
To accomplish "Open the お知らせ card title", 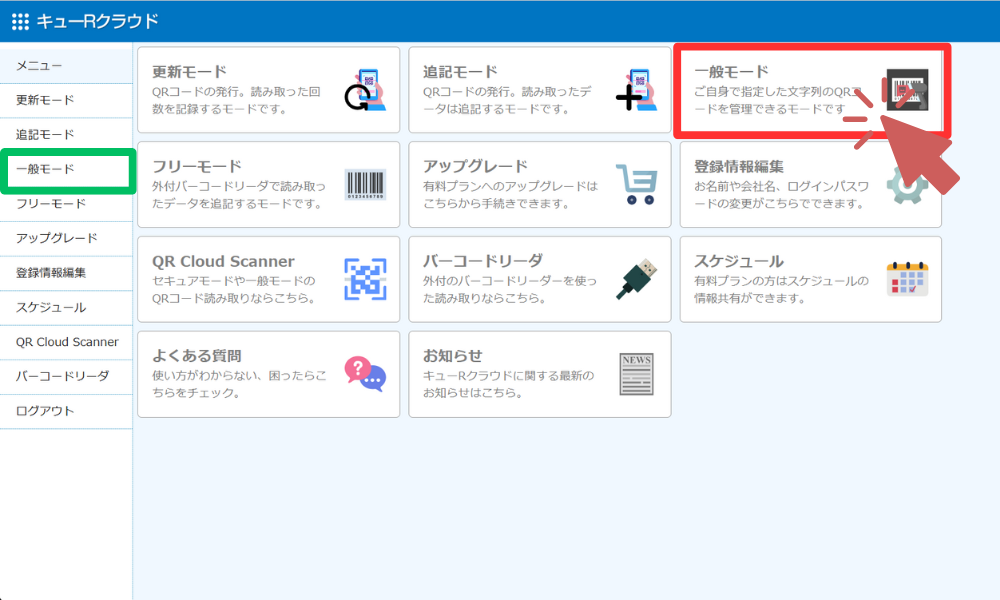I will [453, 356].
